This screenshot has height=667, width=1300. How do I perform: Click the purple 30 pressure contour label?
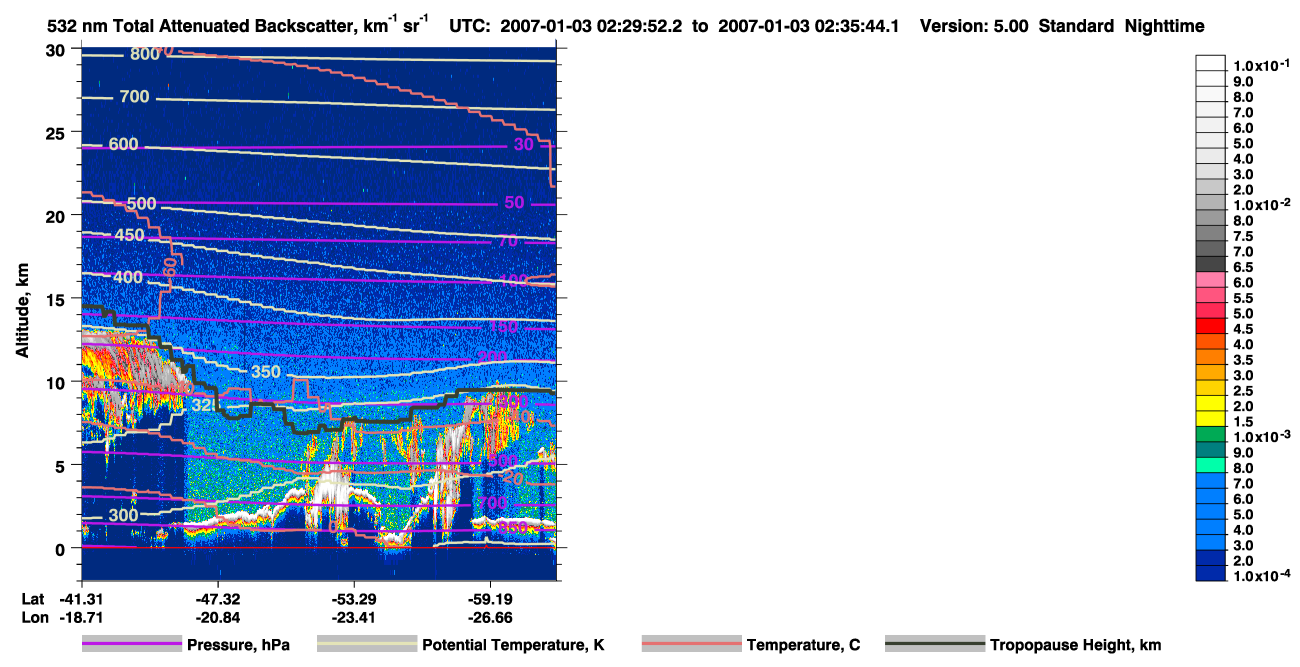[524, 145]
